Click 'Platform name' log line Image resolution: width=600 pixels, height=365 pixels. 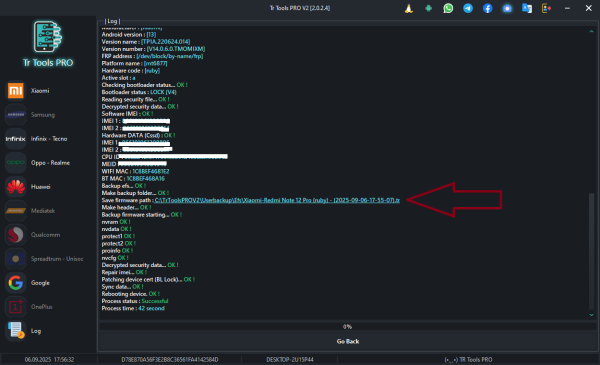[134, 64]
